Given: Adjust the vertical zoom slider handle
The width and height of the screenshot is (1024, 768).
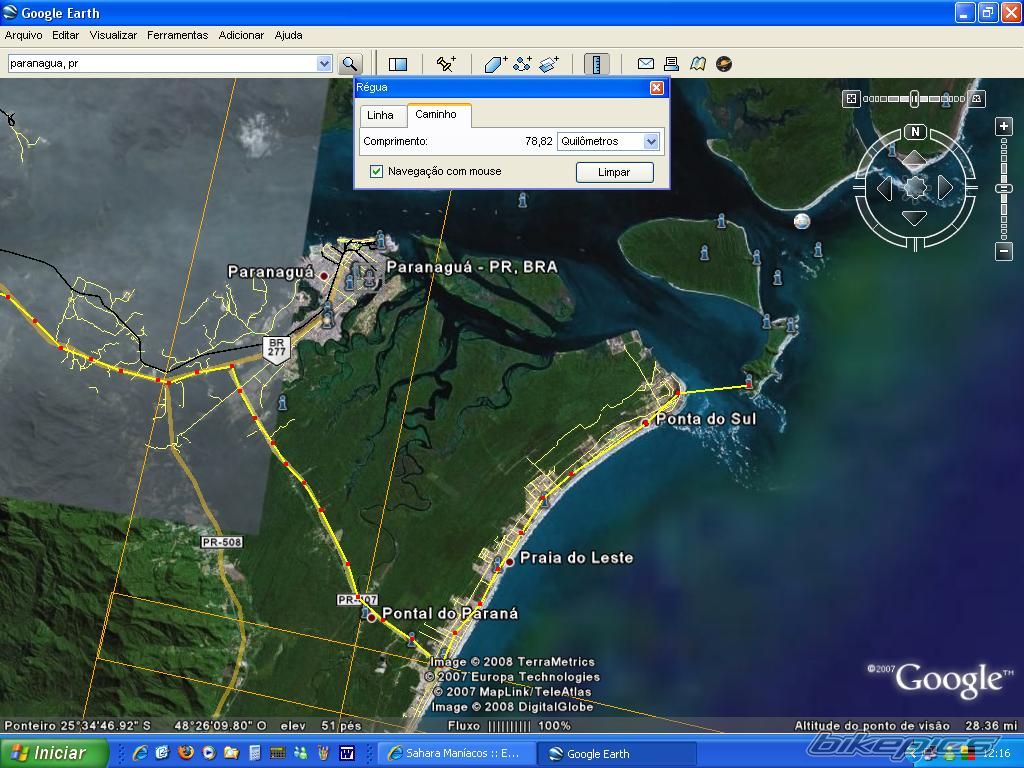Looking at the screenshot, I should (1004, 189).
